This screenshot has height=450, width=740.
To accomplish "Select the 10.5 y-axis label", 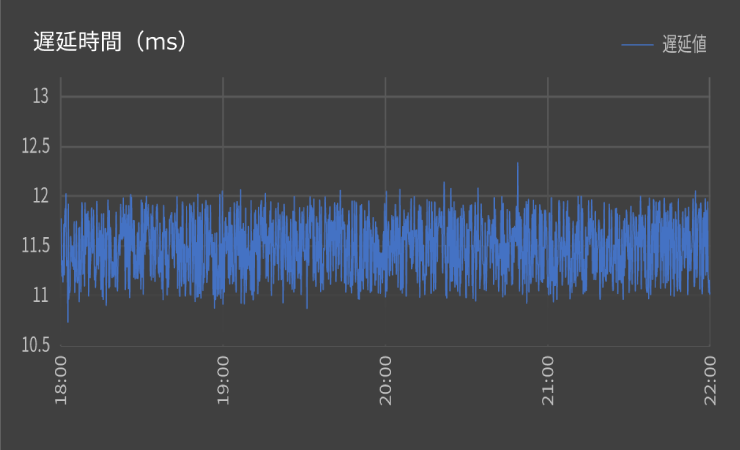I will click(x=35, y=345).
